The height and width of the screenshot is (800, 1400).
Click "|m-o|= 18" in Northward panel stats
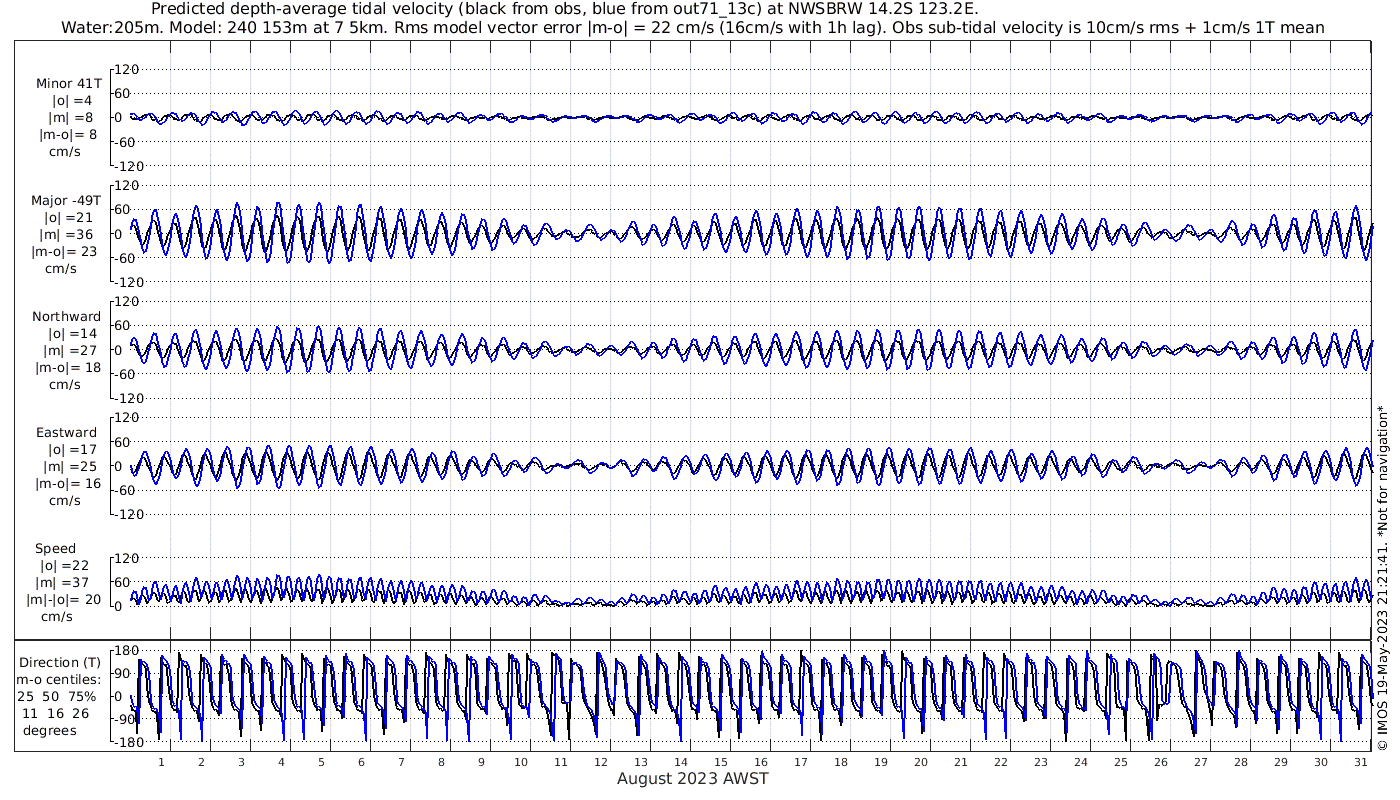click(x=68, y=368)
